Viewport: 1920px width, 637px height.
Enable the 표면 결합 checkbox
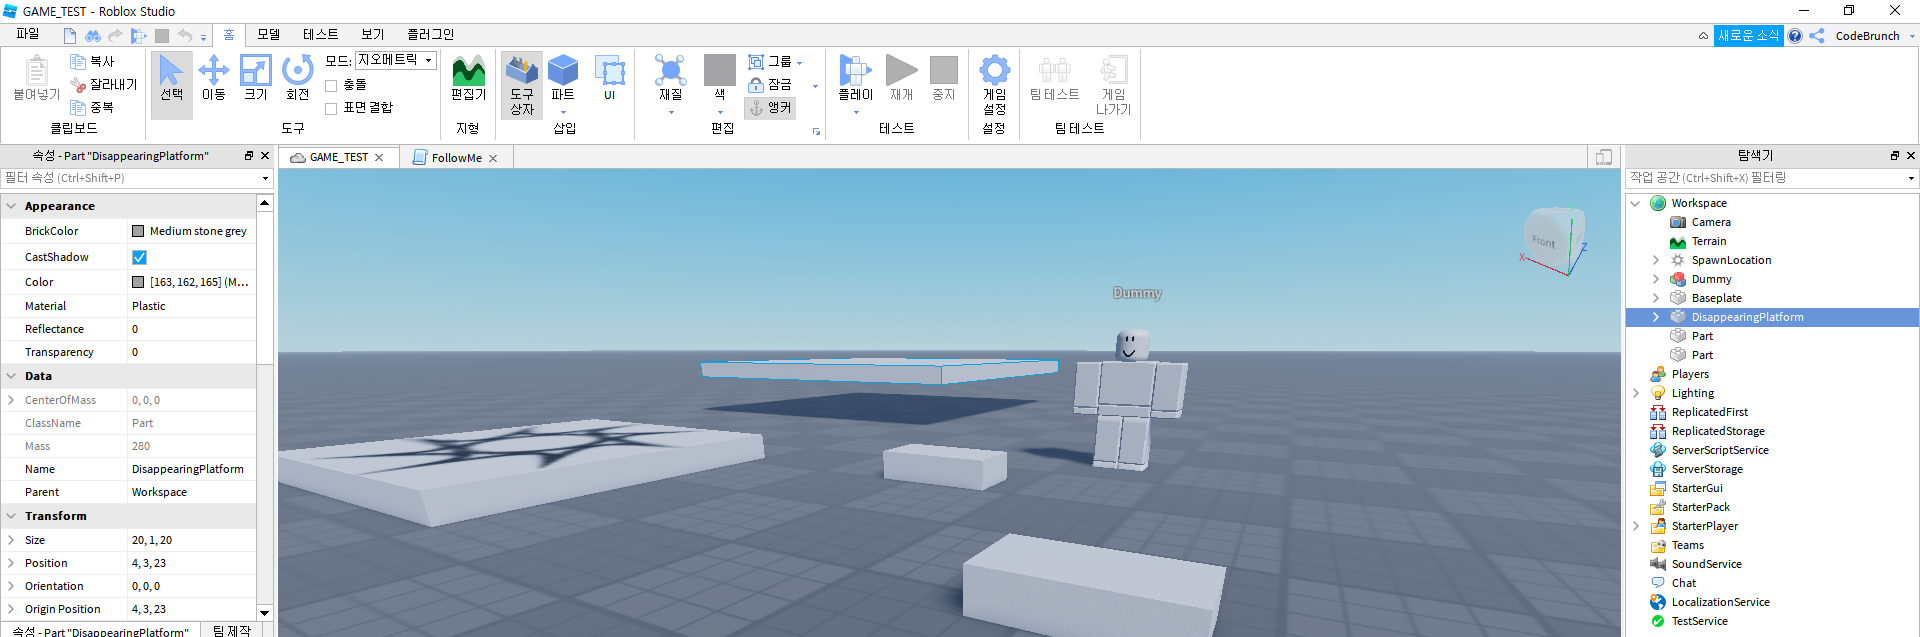click(x=331, y=109)
